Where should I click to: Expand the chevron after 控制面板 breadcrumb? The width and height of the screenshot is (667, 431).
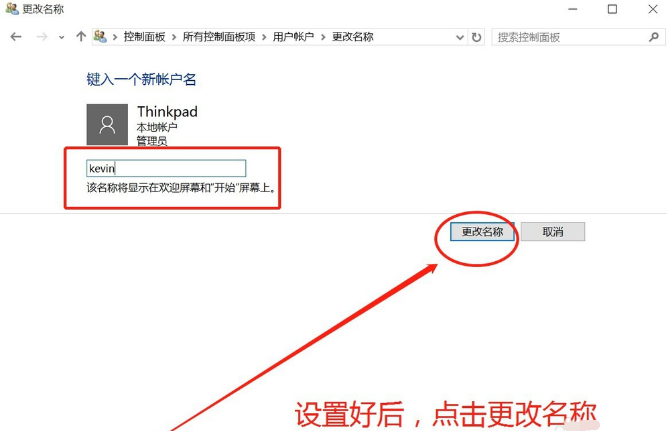coord(176,37)
